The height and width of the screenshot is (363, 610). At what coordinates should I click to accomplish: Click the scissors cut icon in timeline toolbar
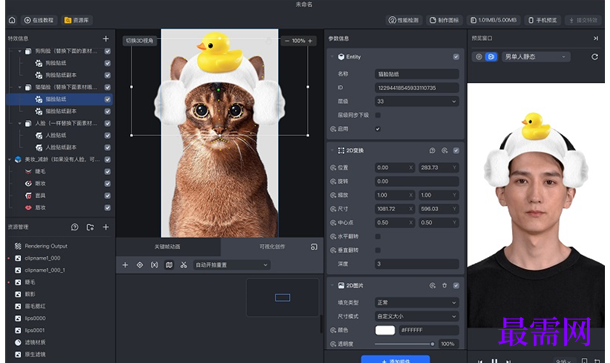(184, 265)
